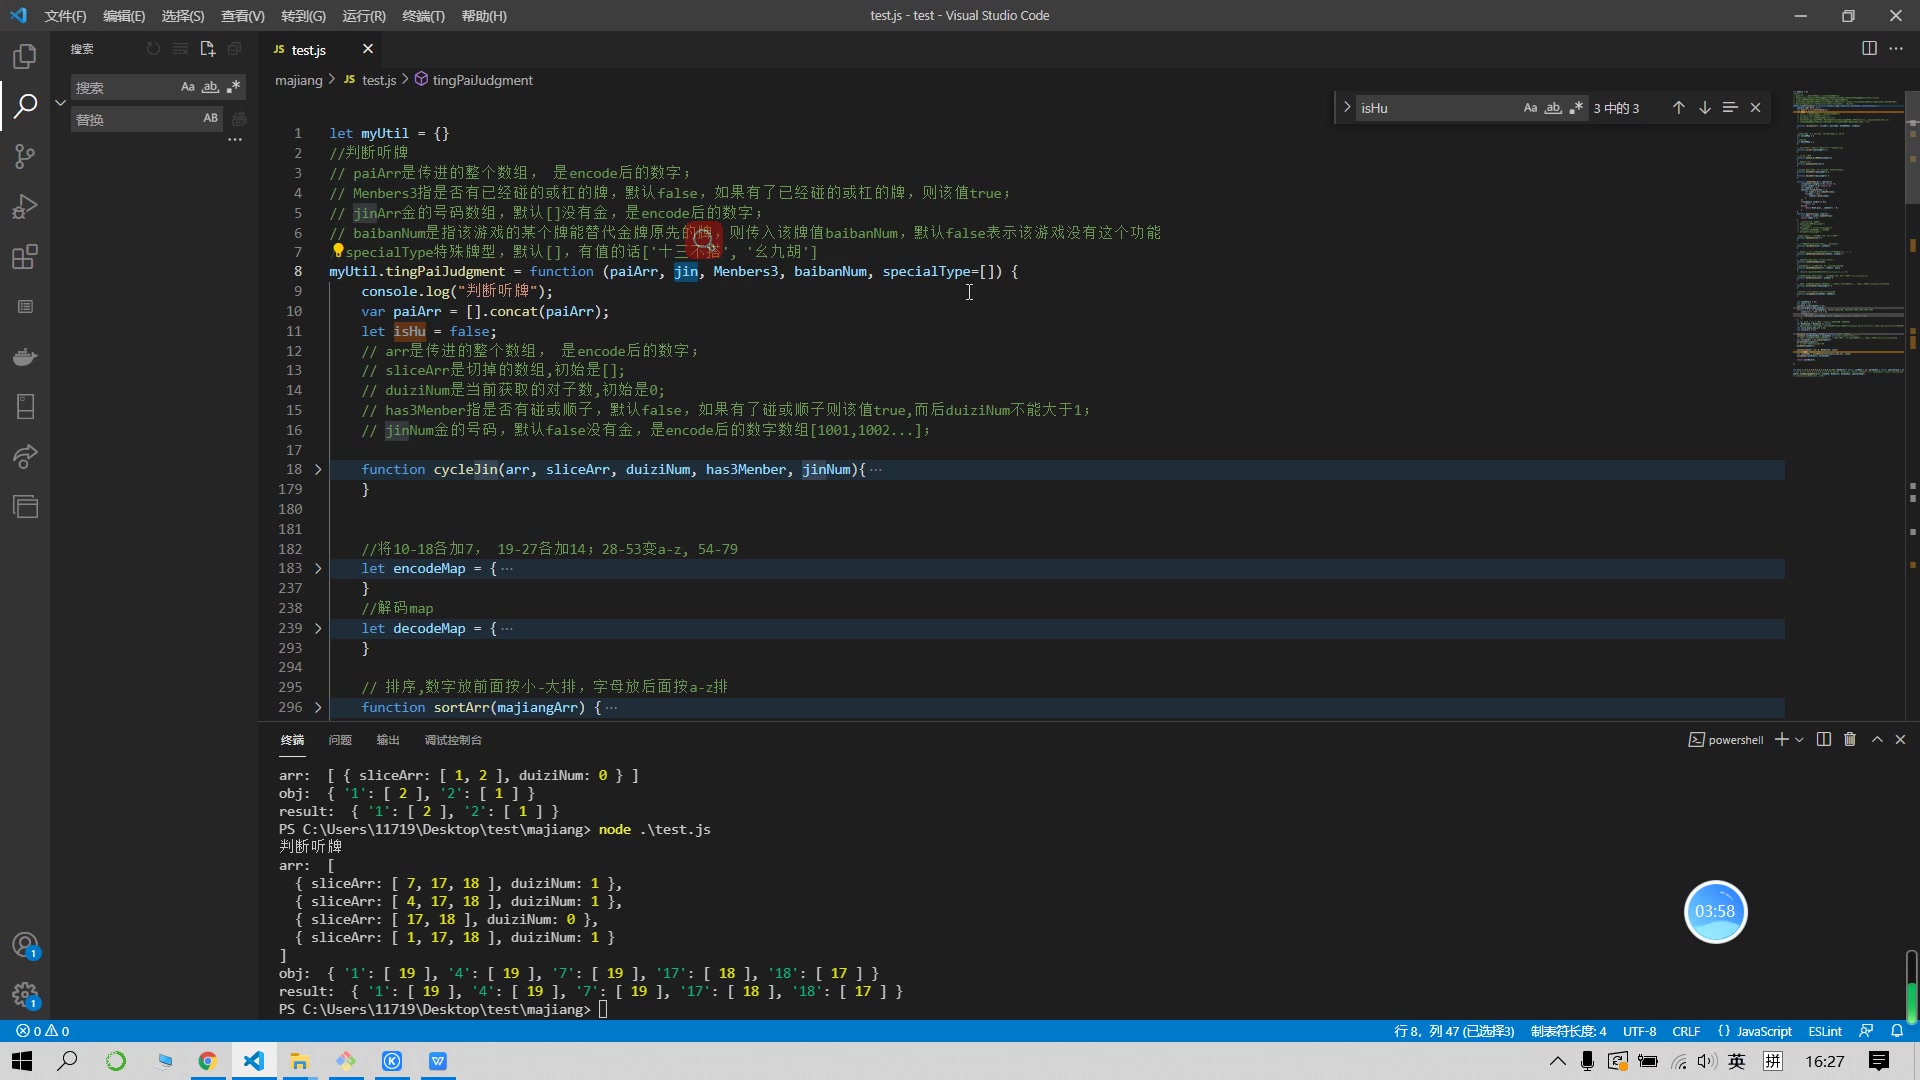Click errors and warnings counter in status bar
The height and width of the screenshot is (1080, 1920).
pyautogui.click(x=43, y=1031)
